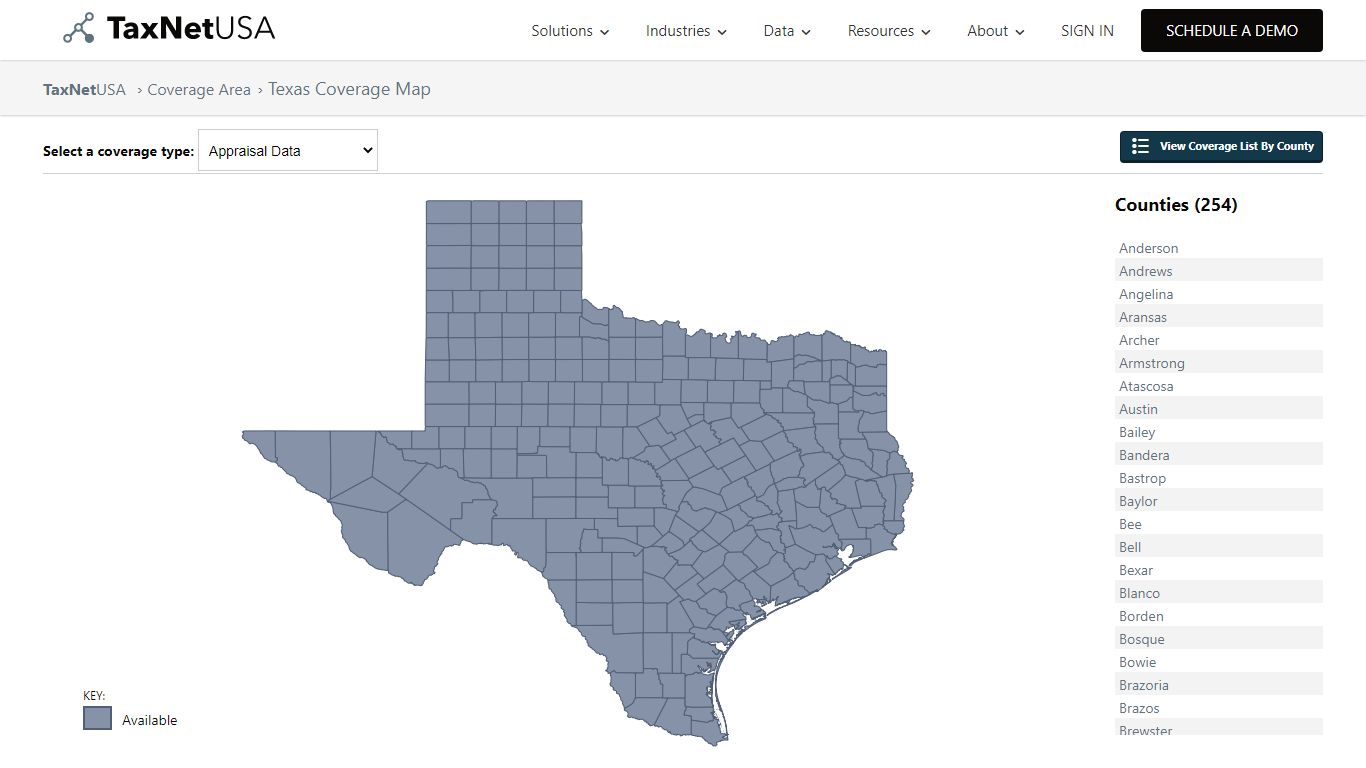
Task: Click the top-left Panhandle county on map
Action: click(448, 211)
